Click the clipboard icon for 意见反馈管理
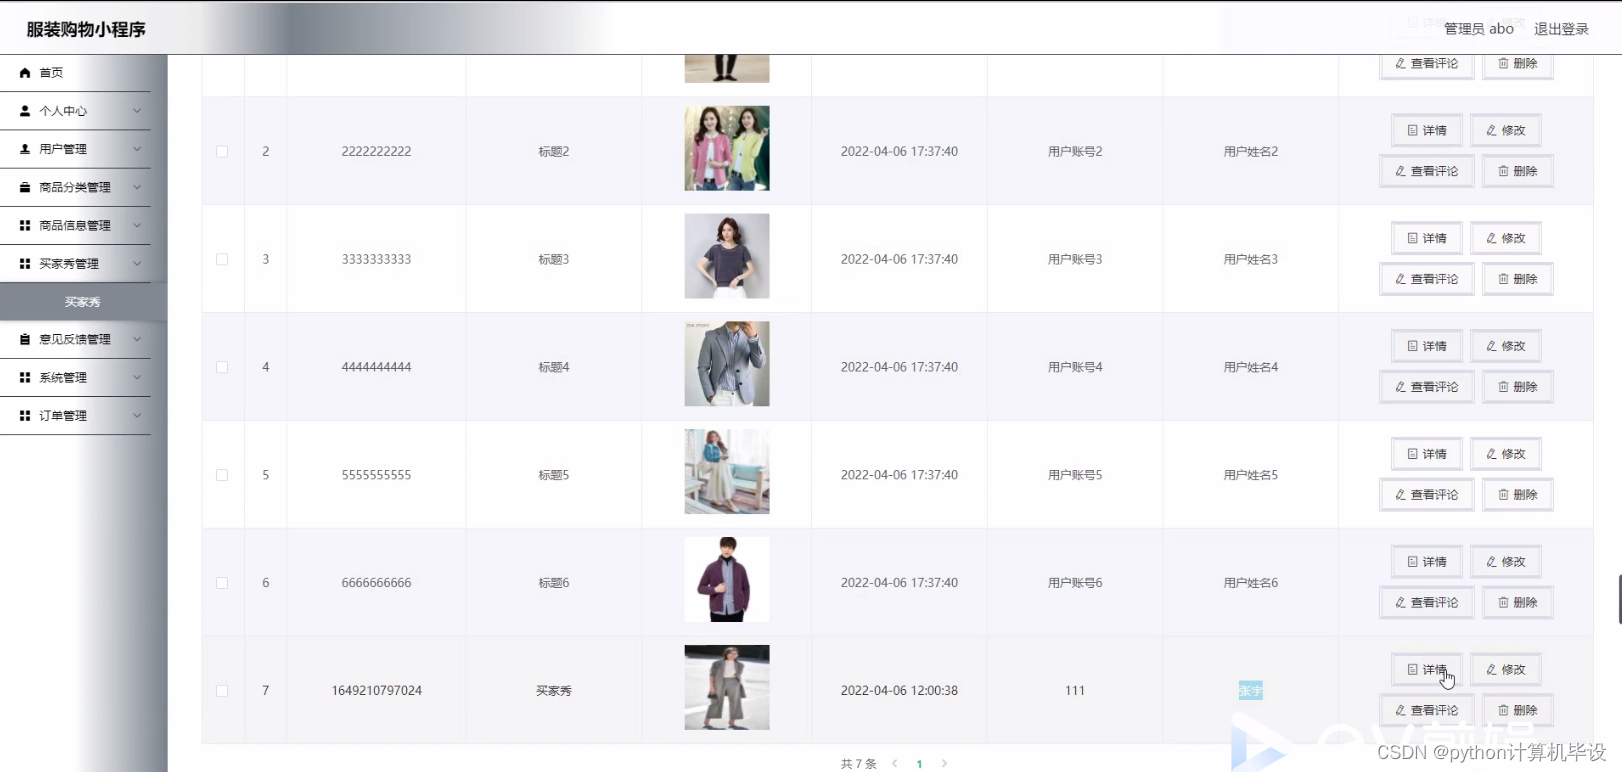This screenshot has width=1622, height=772. 25,339
